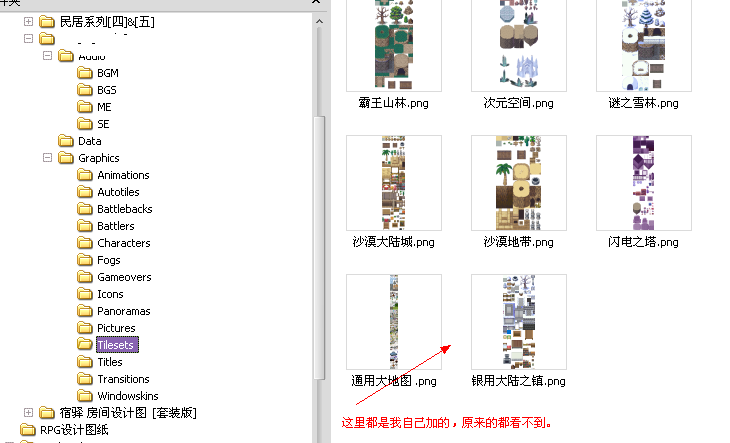Select the 次元空间.png tileset thumbnail
730x443 pixels.
tap(519, 45)
